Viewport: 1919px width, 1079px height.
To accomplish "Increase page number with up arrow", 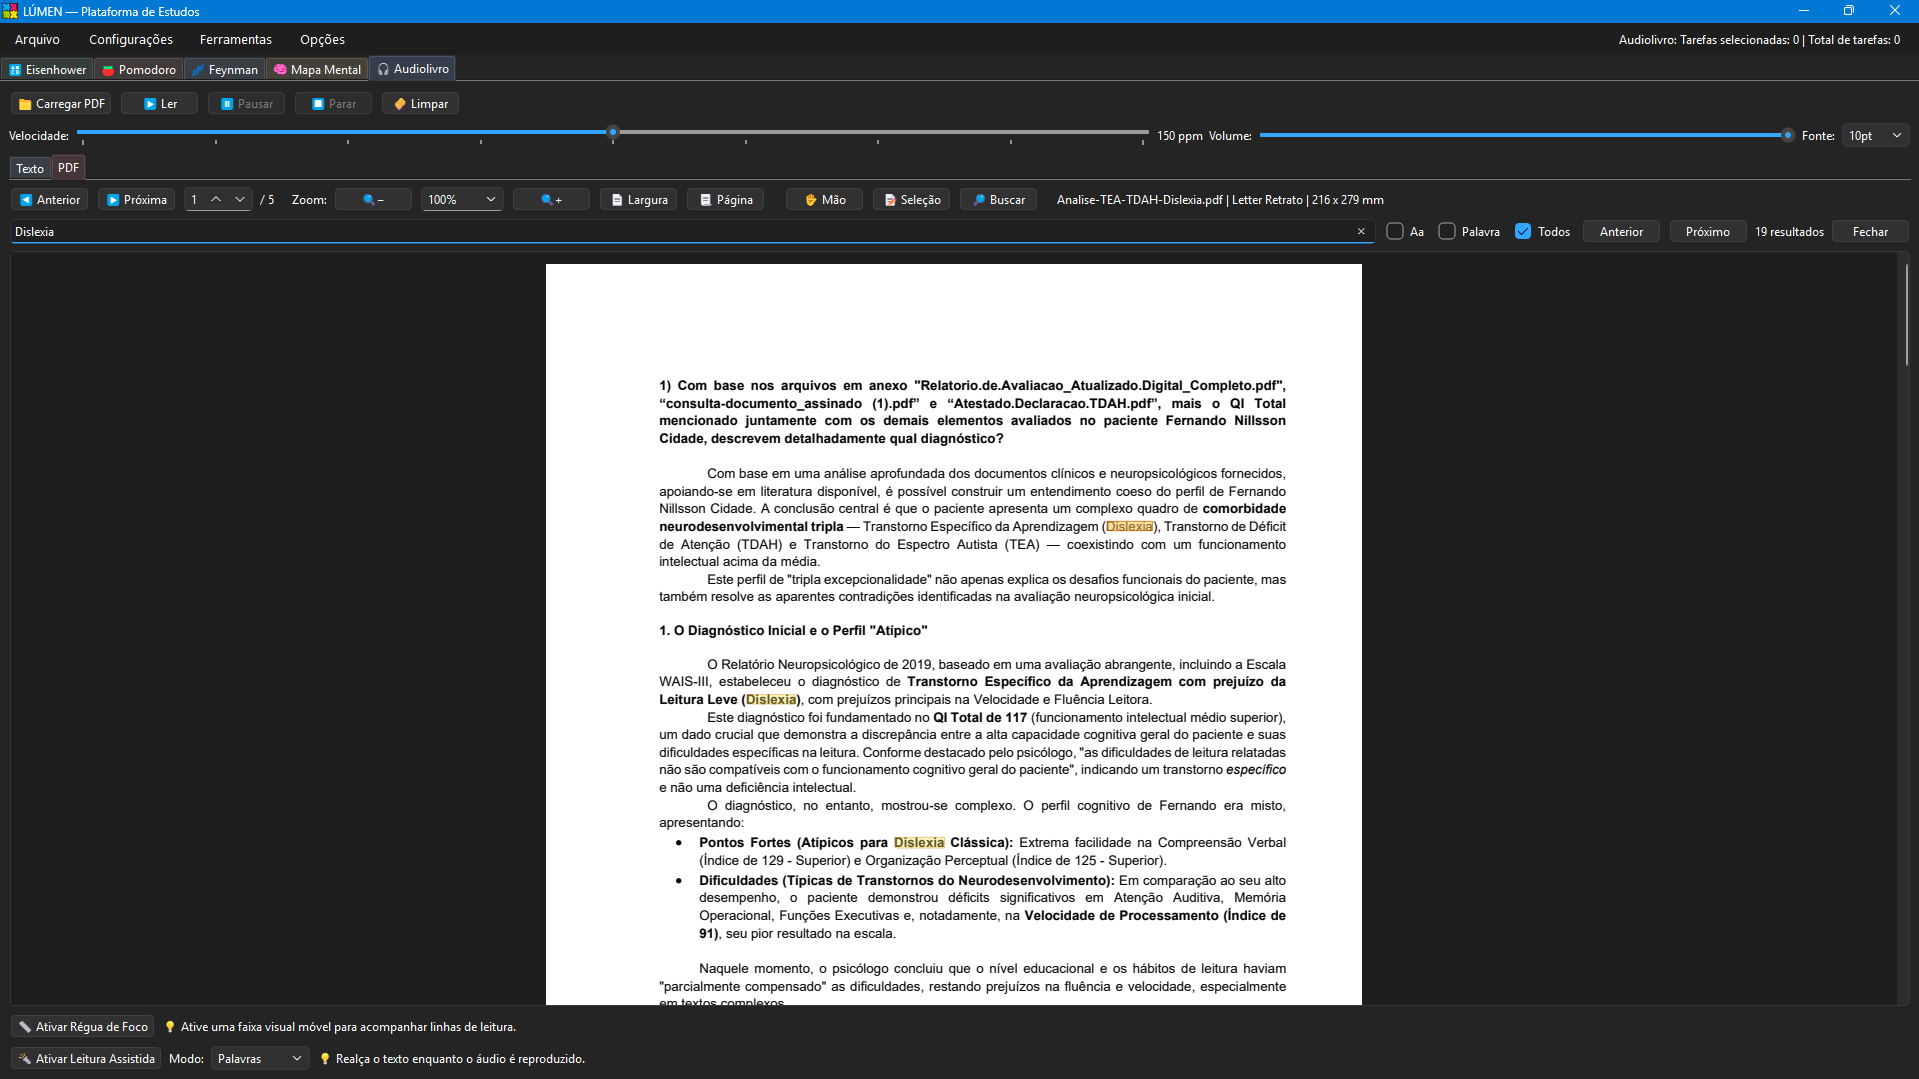I will (x=216, y=200).
